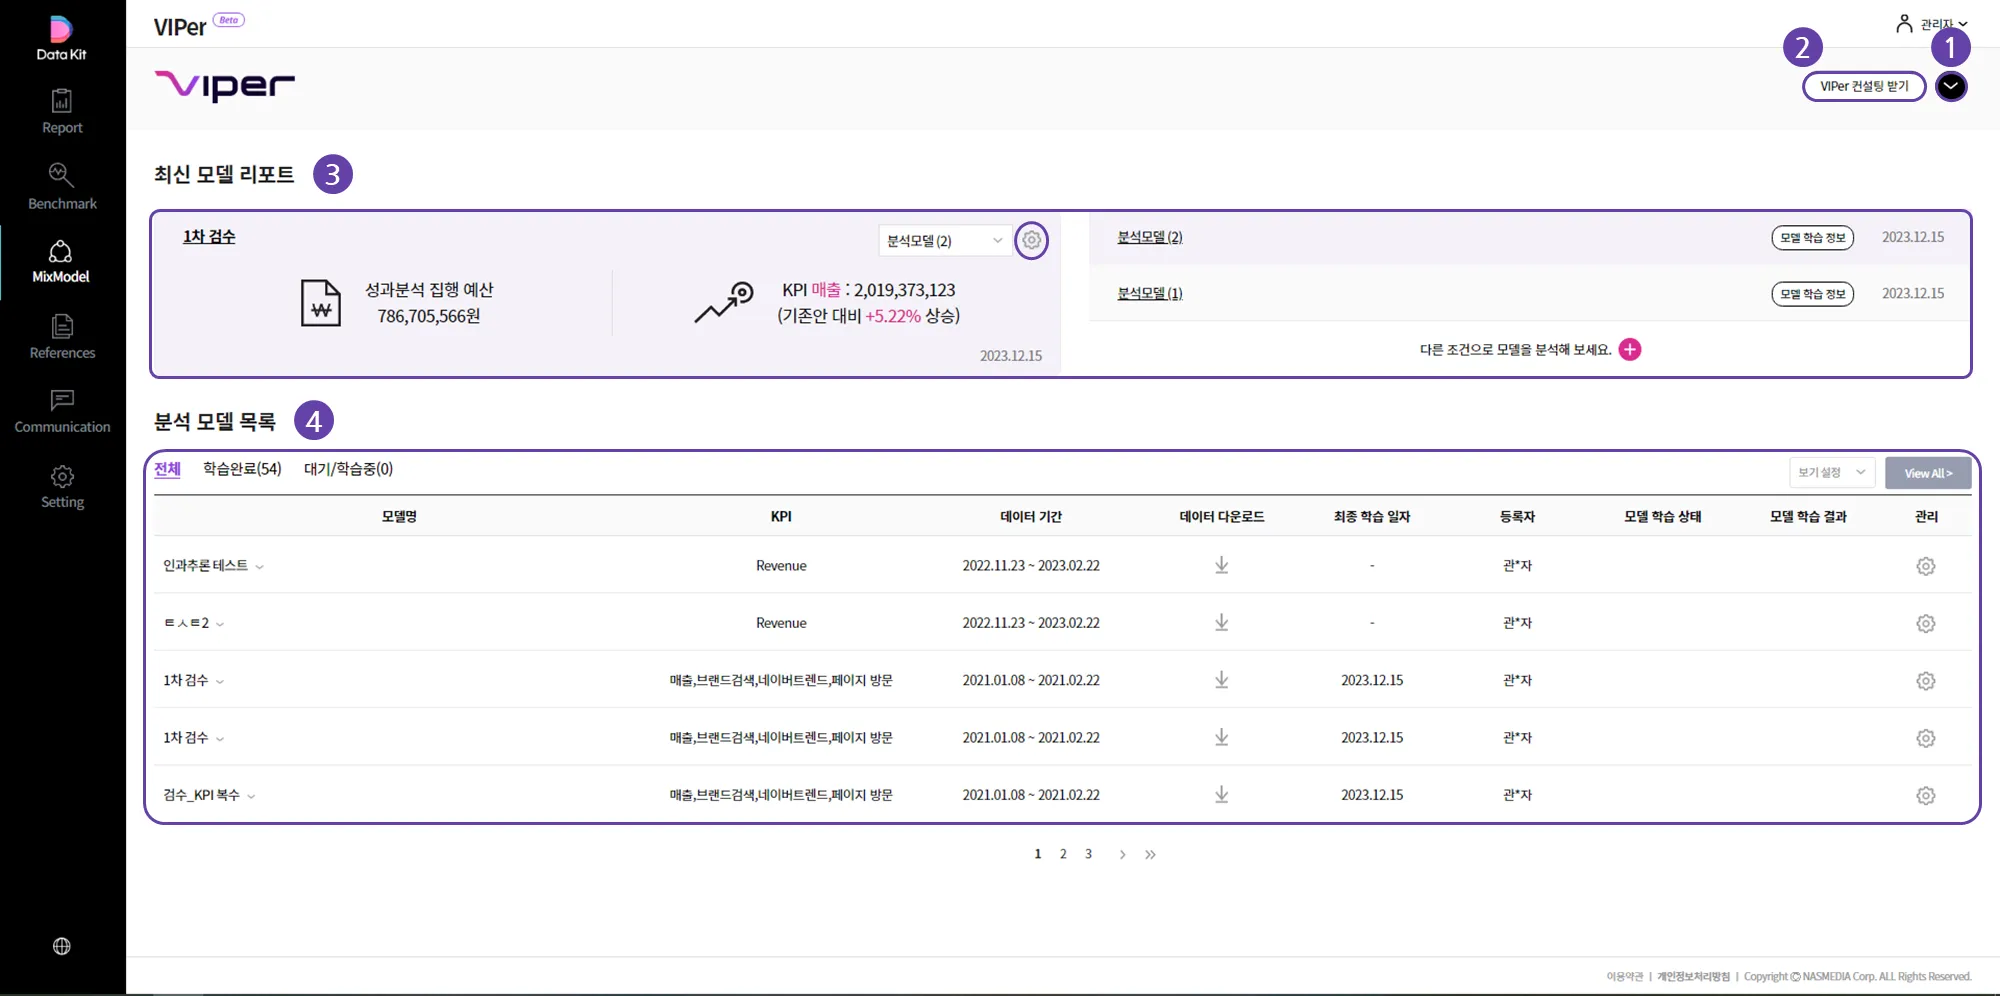Click the VIPer 컨설팅 받기 button
Image resolution: width=2000 pixels, height=996 pixels.
[x=1864, y=86]
